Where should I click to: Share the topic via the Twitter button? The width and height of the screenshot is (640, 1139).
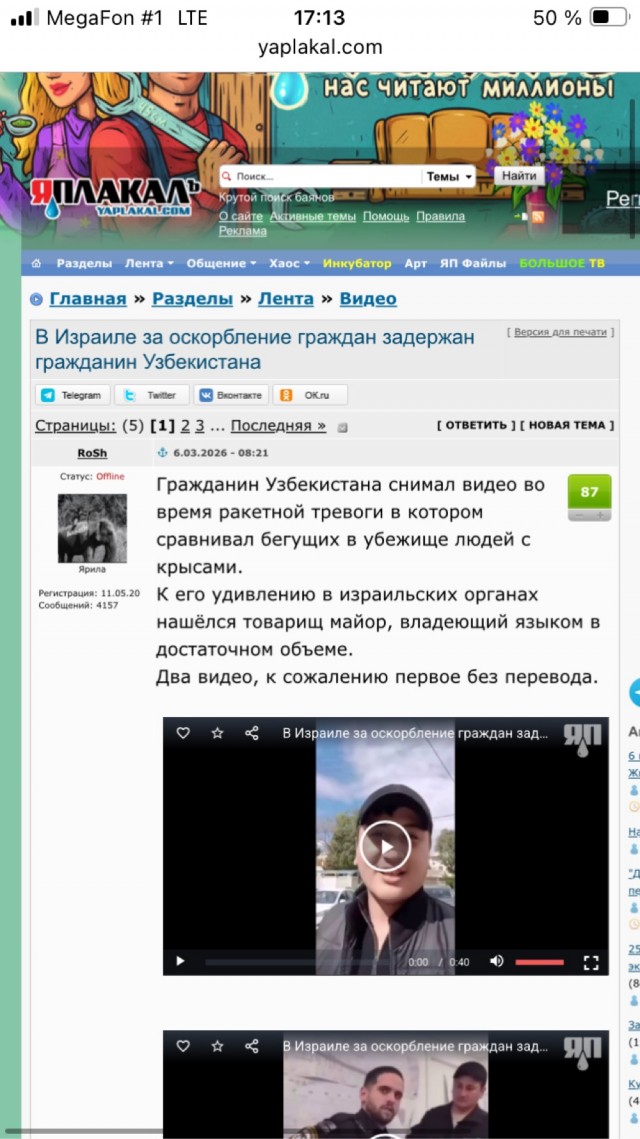(152, 395)
